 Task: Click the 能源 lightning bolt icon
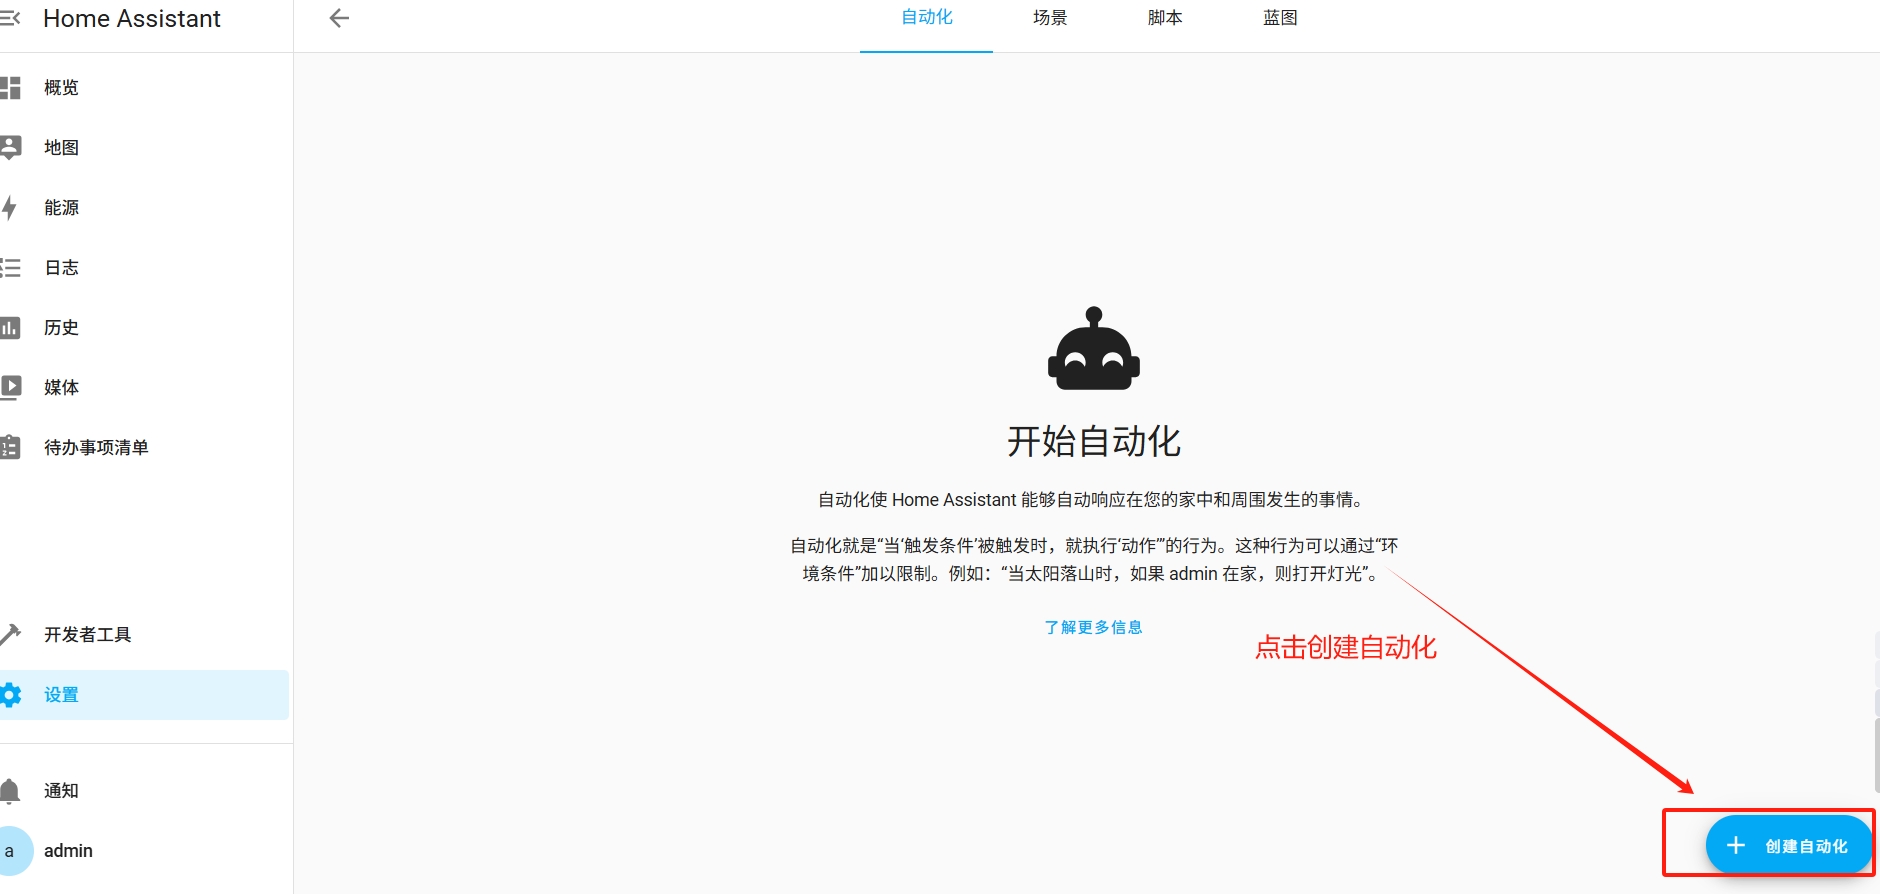(x=10, y=208)
